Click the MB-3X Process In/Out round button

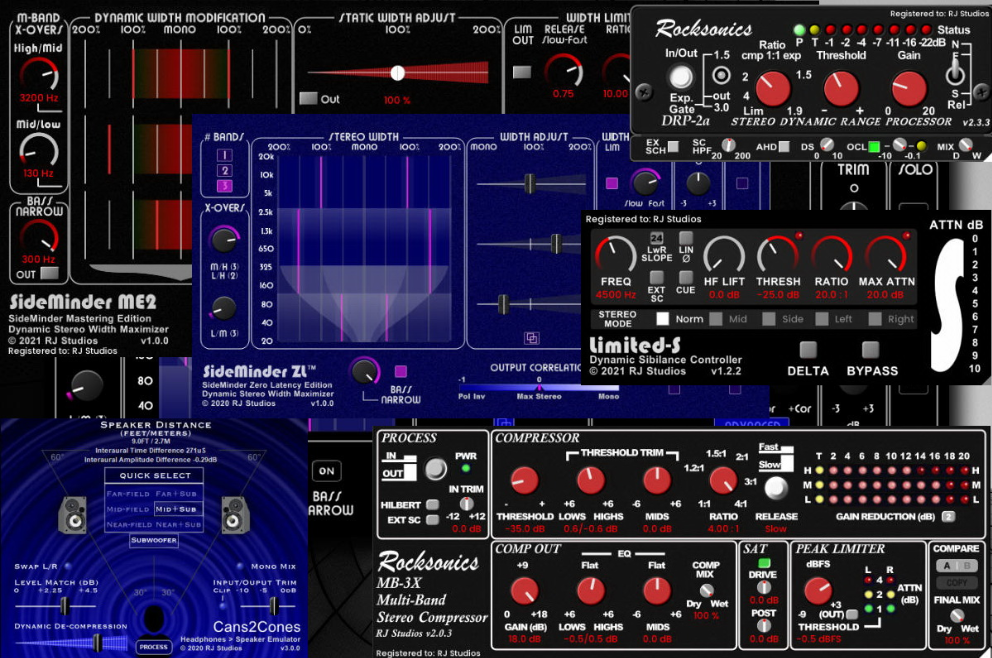[435, 469]
